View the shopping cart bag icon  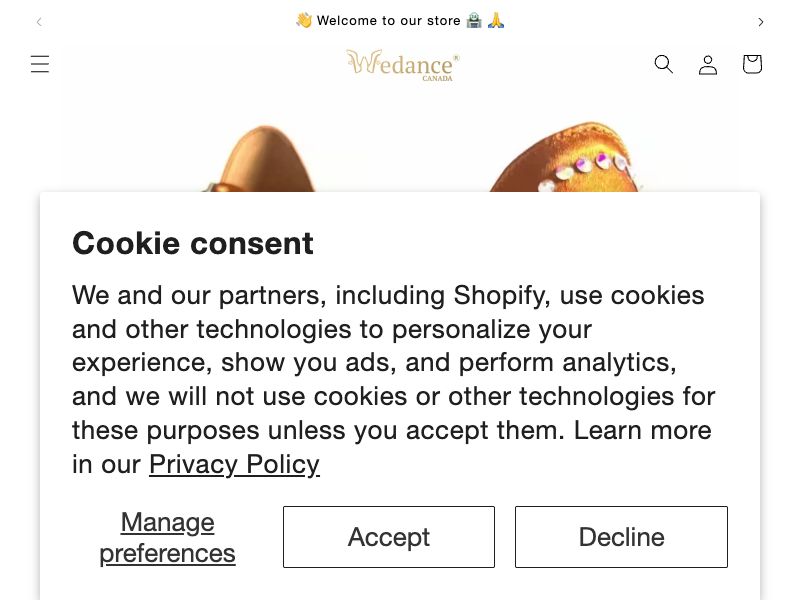click(752, 64)
